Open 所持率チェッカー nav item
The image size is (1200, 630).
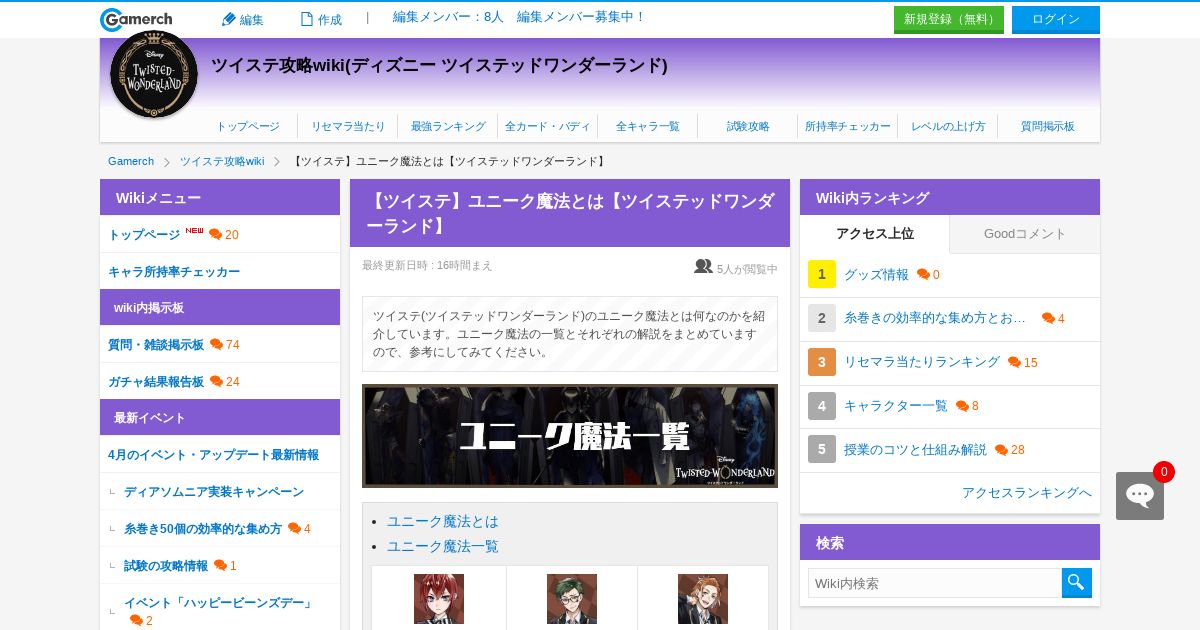(x=848, y=126)
